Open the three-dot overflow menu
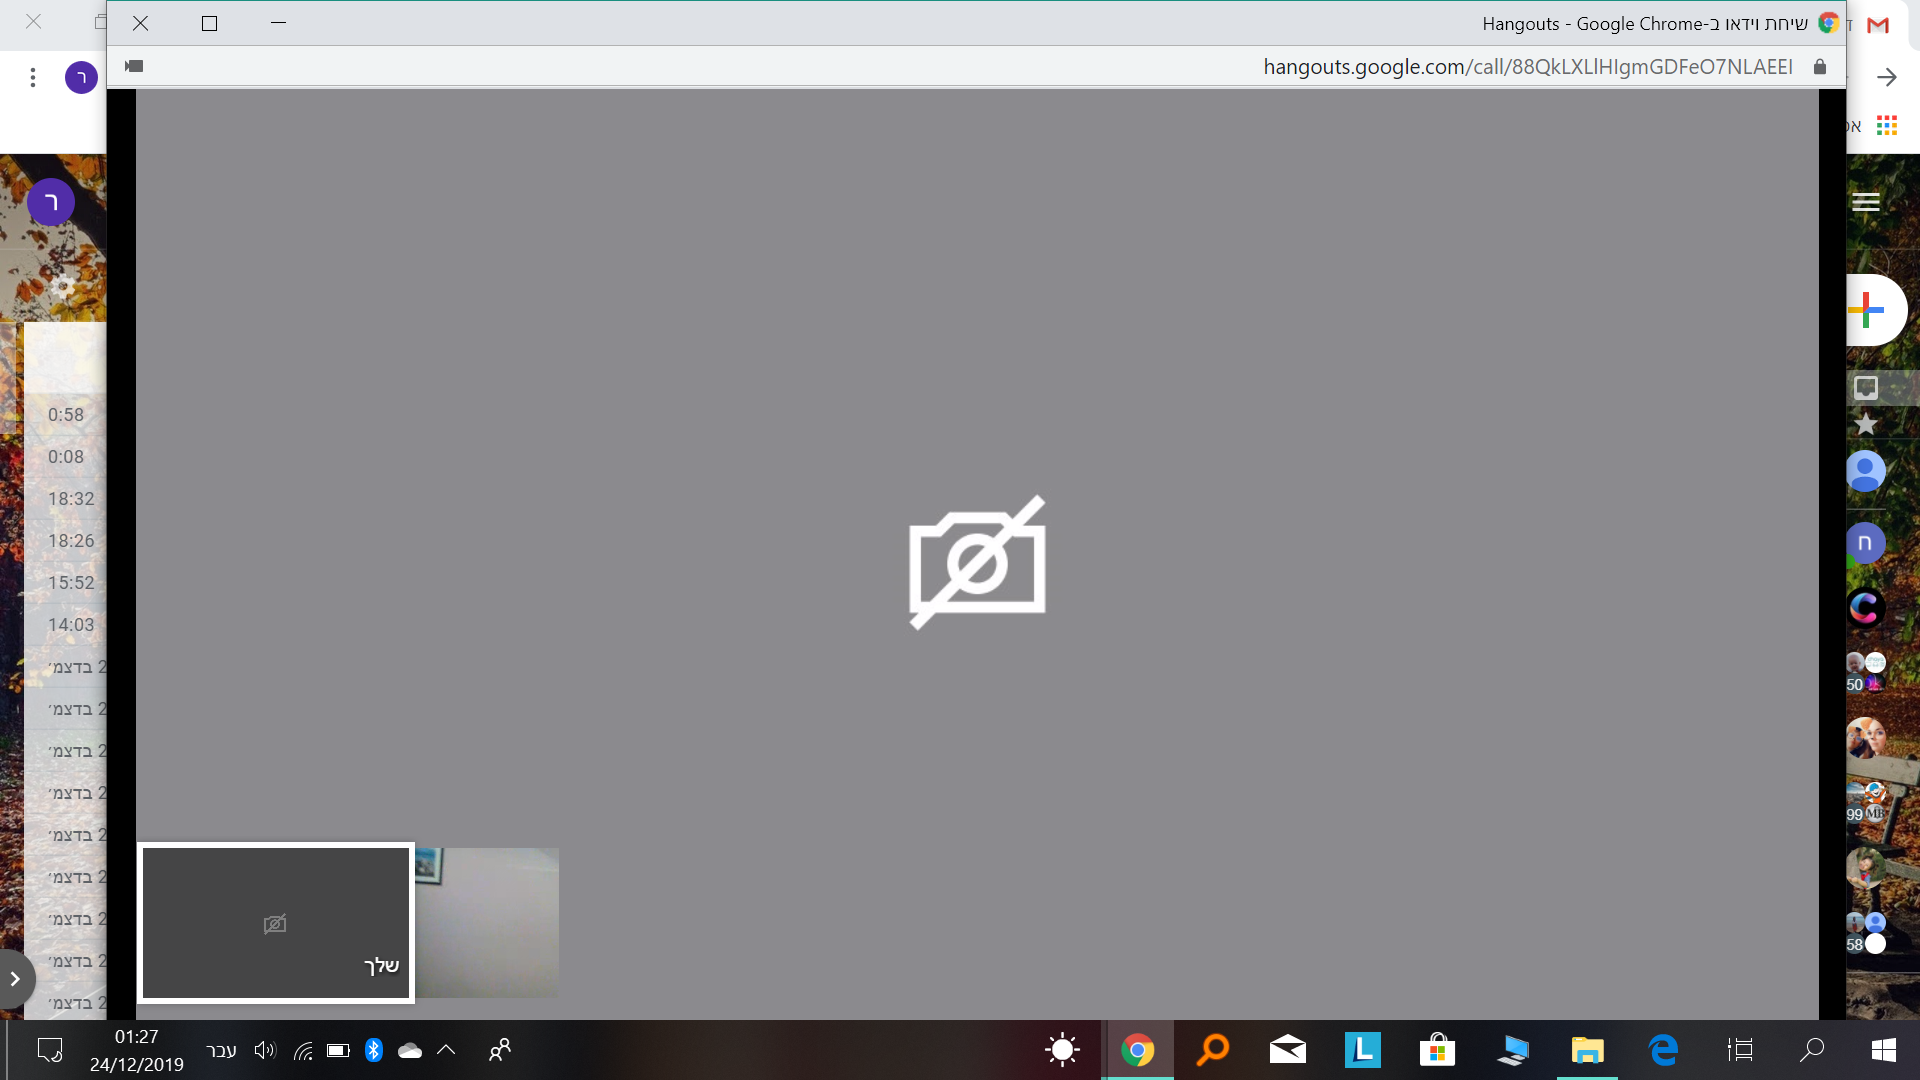 click(33, 77)
